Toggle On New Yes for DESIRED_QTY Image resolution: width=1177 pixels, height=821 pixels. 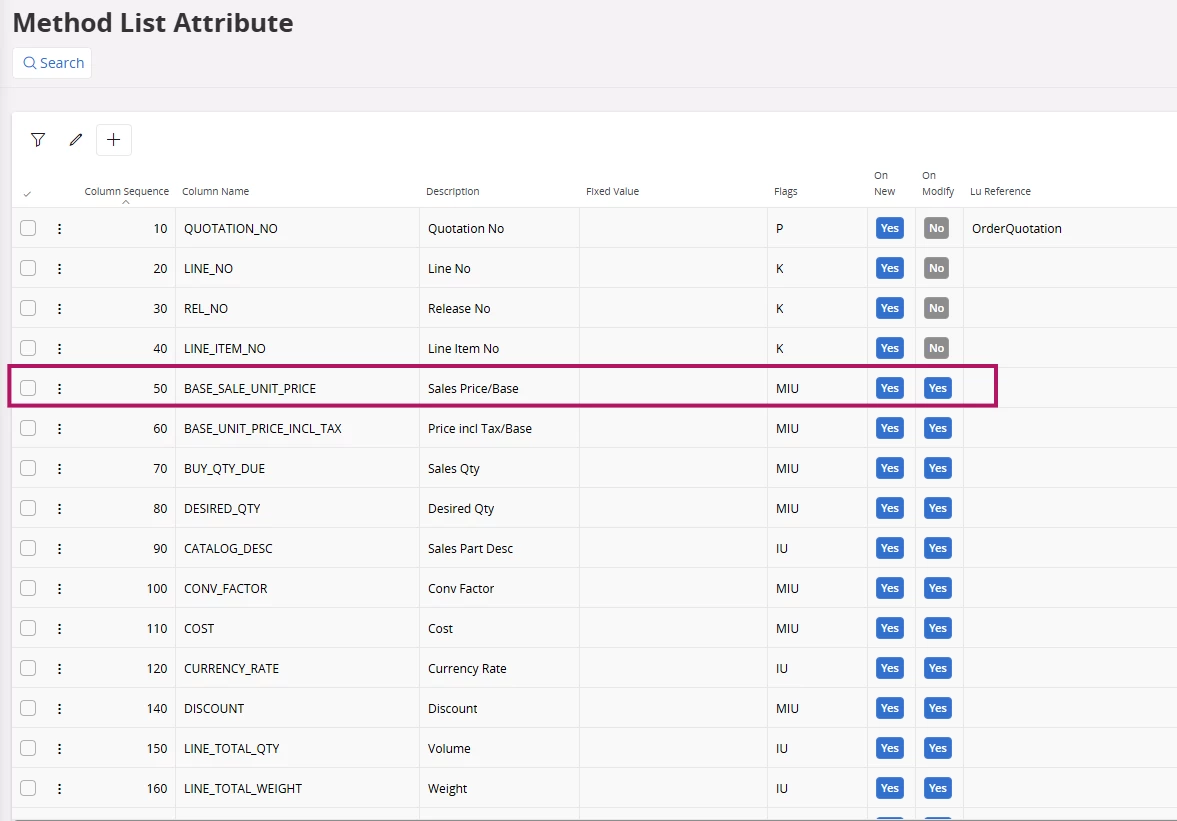pyautogui.click(x=890, y=508)
